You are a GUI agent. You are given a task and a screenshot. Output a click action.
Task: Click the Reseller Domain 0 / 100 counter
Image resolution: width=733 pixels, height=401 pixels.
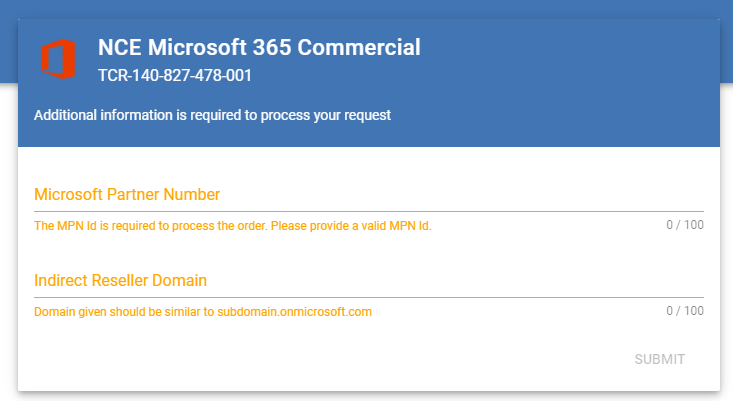click(685, 311)
